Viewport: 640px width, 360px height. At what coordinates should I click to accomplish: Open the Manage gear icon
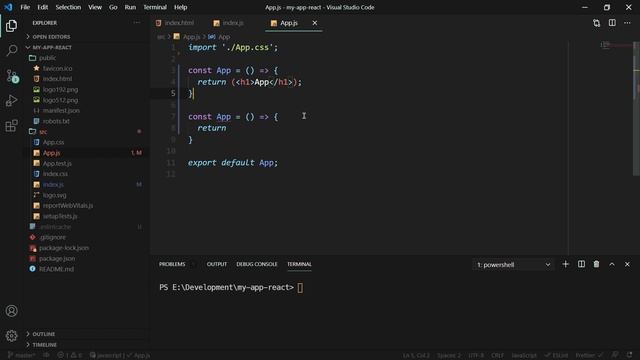(x=11, y=336)
